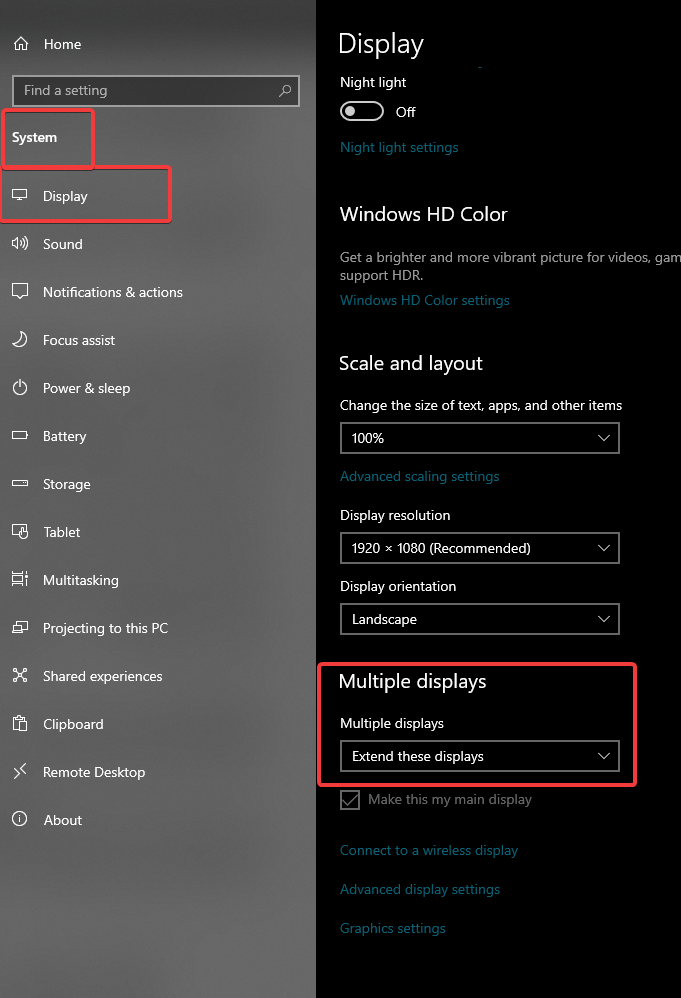The image size is (681, 998).
Task: Click the Sound speaker icon
Action: tap(20, 243)
